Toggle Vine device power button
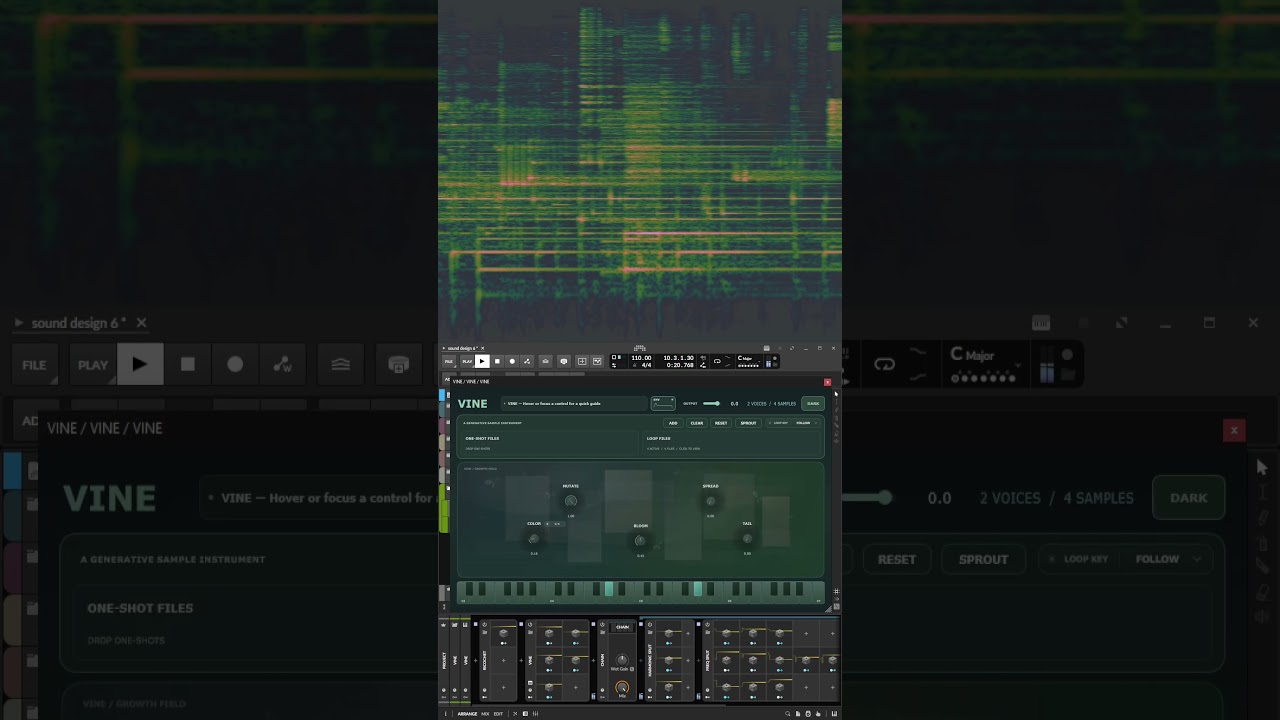 point(530,624)
